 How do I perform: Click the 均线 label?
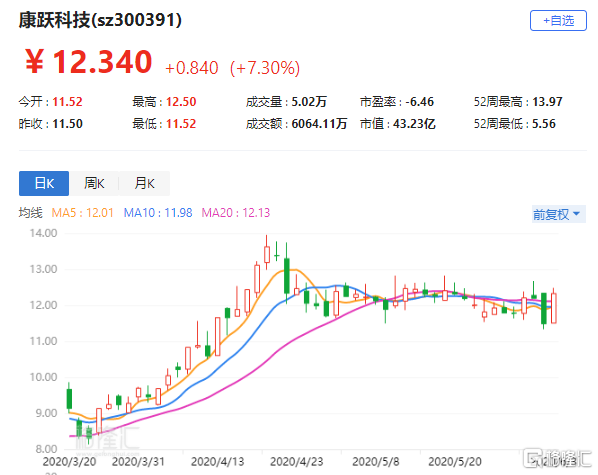pyautogui.click(x=31, y=213)
